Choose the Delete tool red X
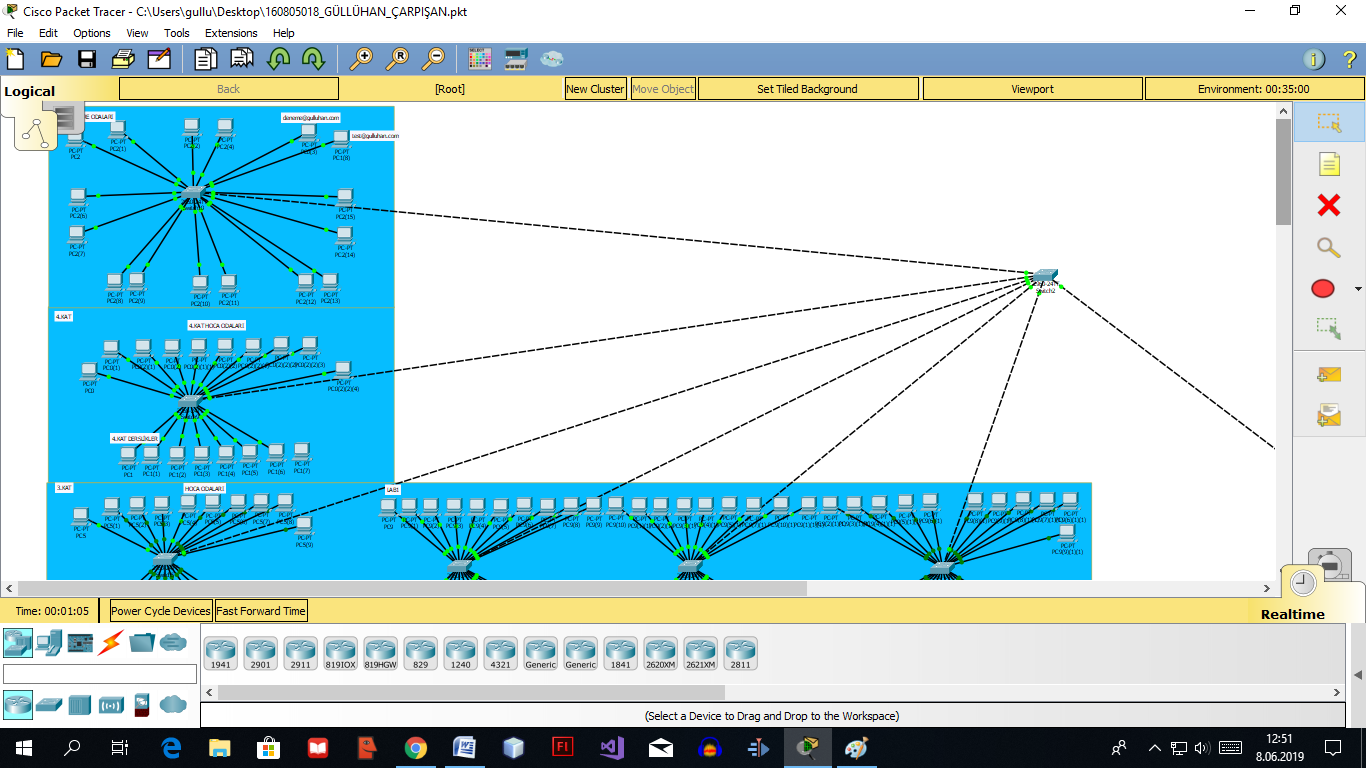 (1328, 205)
